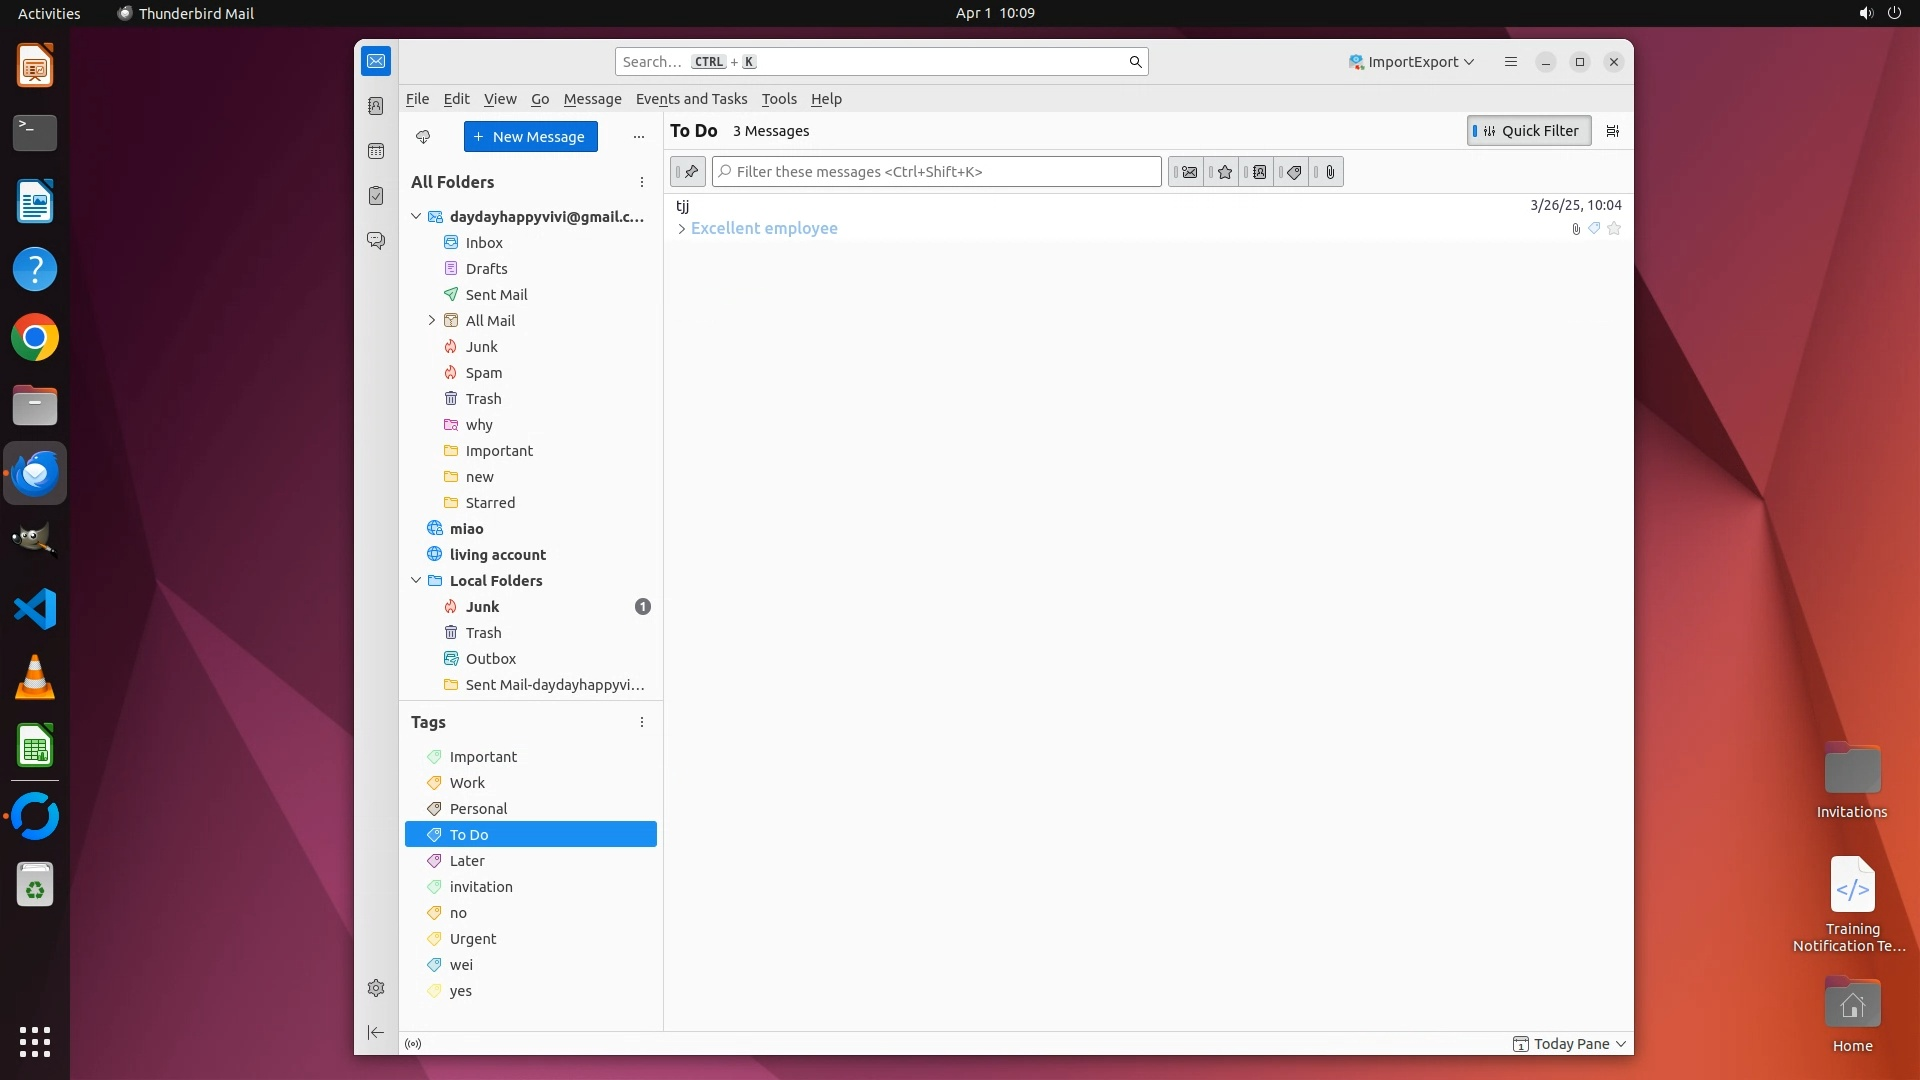Screen dimensions: 1920x1080
Task: Toggle the Starred messages quick filter
Action: (1224, 172)
